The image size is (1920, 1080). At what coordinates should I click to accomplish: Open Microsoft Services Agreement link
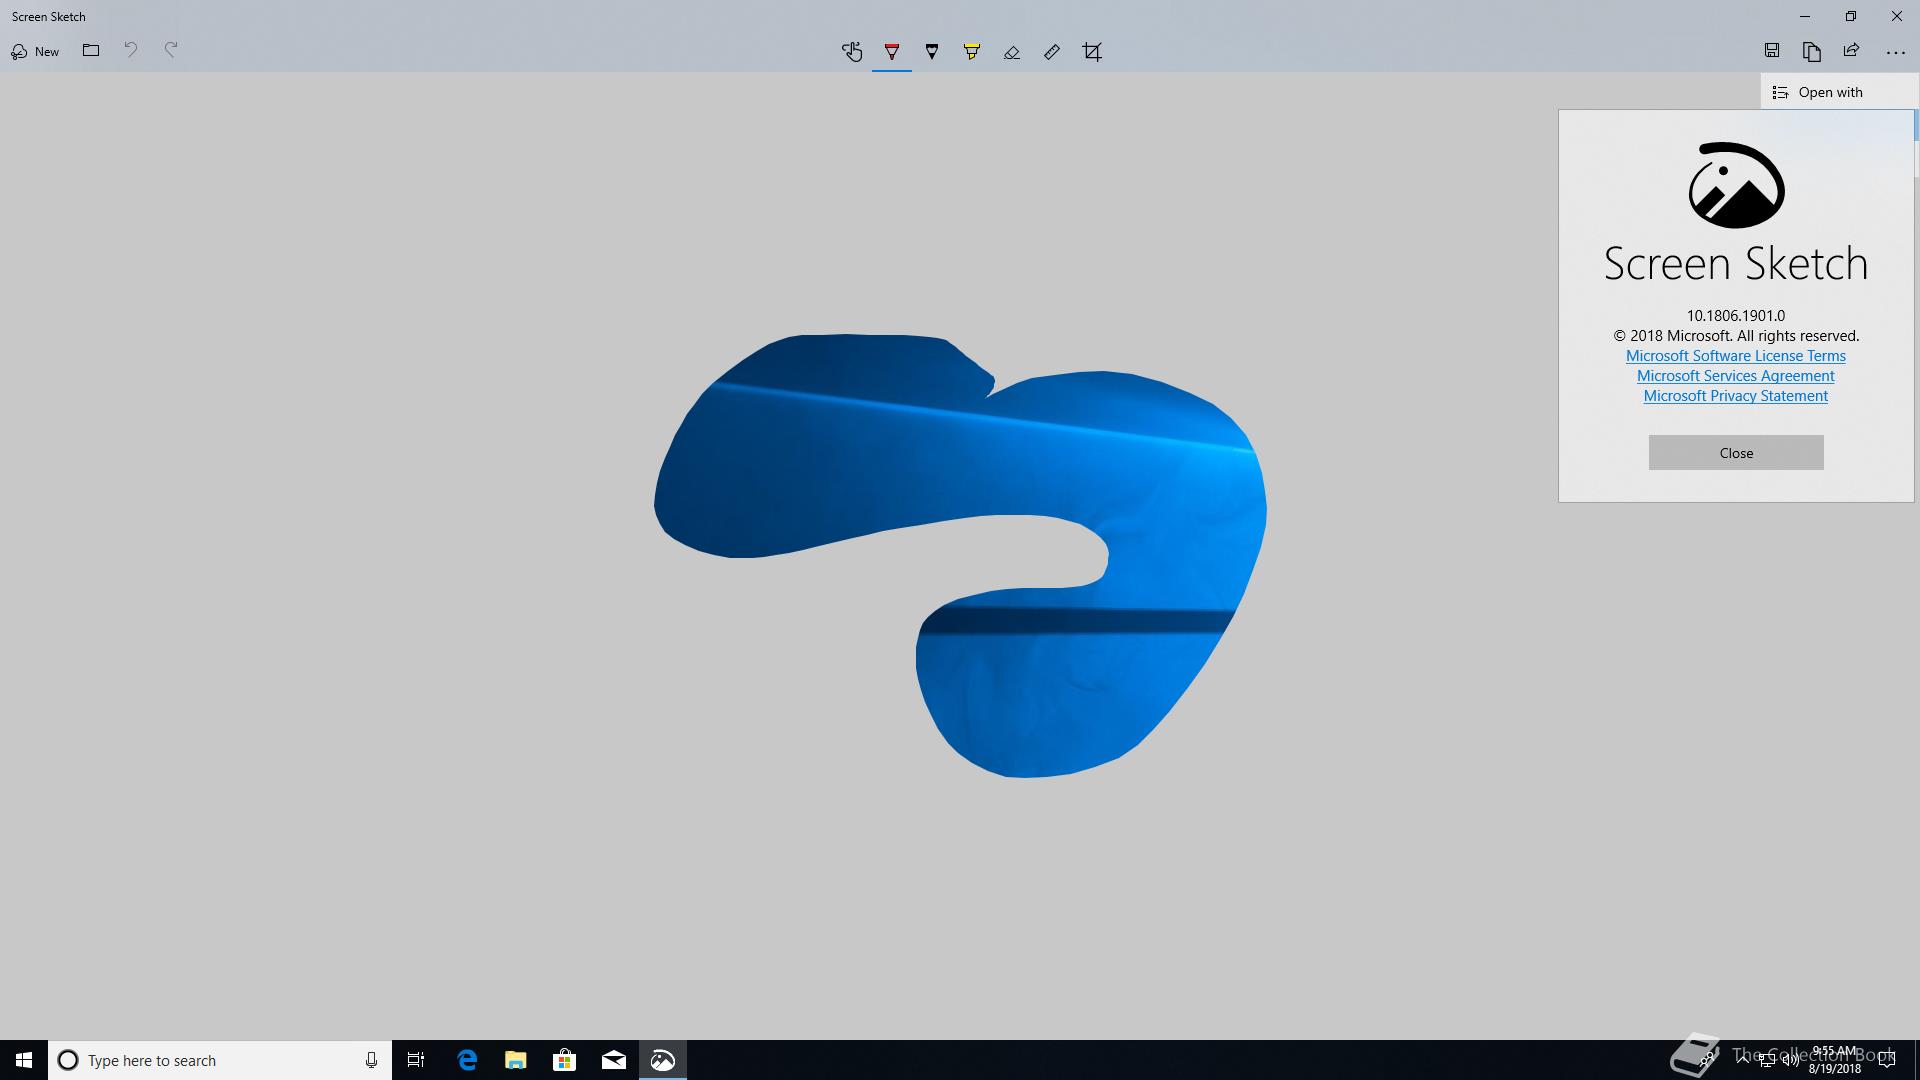click(1736, 376)
